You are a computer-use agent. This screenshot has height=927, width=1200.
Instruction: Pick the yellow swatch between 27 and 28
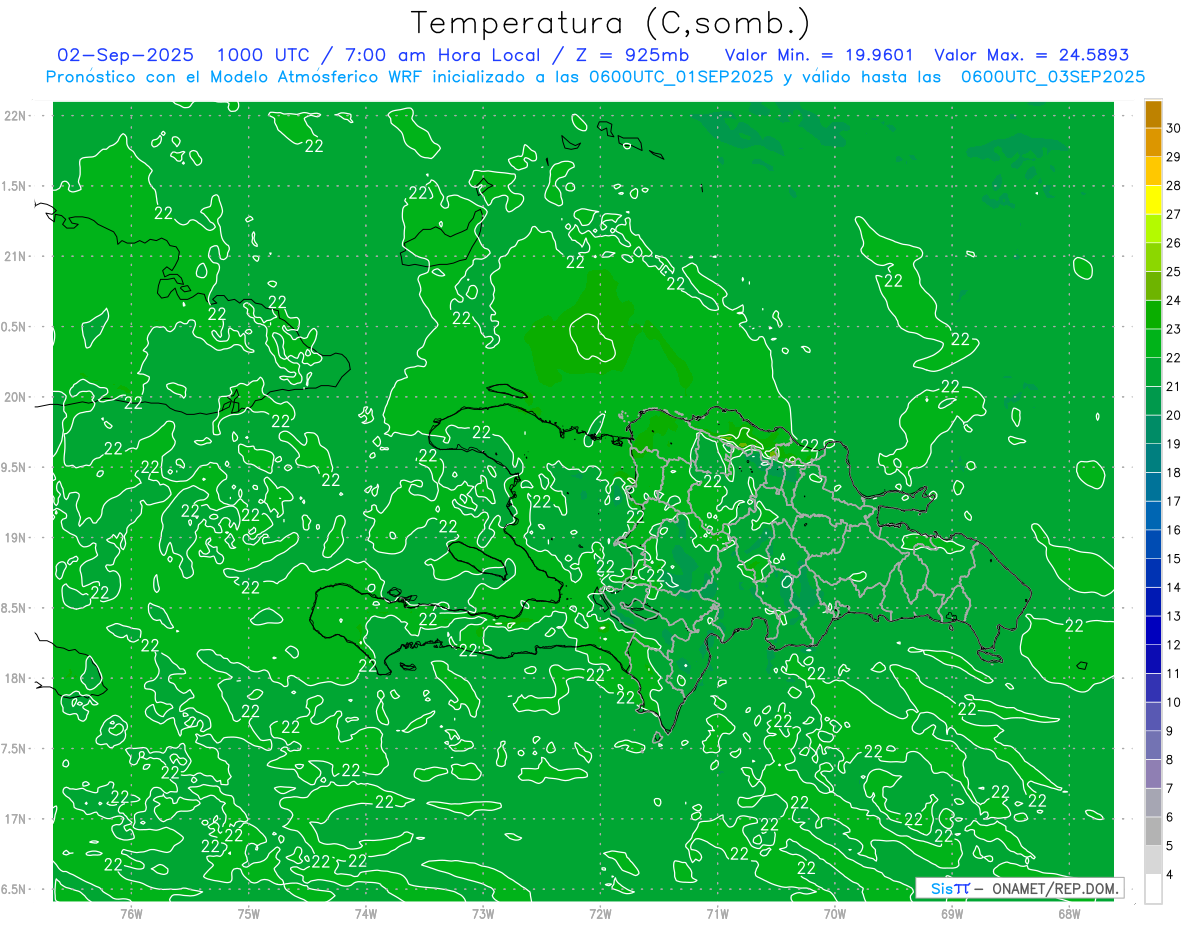(1153, 200)
